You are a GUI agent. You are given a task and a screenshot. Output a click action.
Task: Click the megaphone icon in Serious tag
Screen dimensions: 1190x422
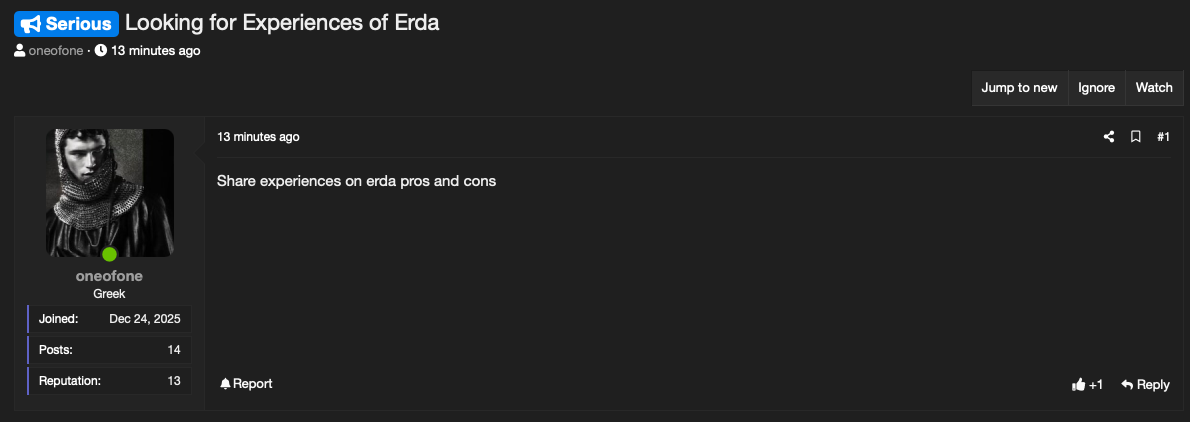pyautogui.click(x=30, y=24)
